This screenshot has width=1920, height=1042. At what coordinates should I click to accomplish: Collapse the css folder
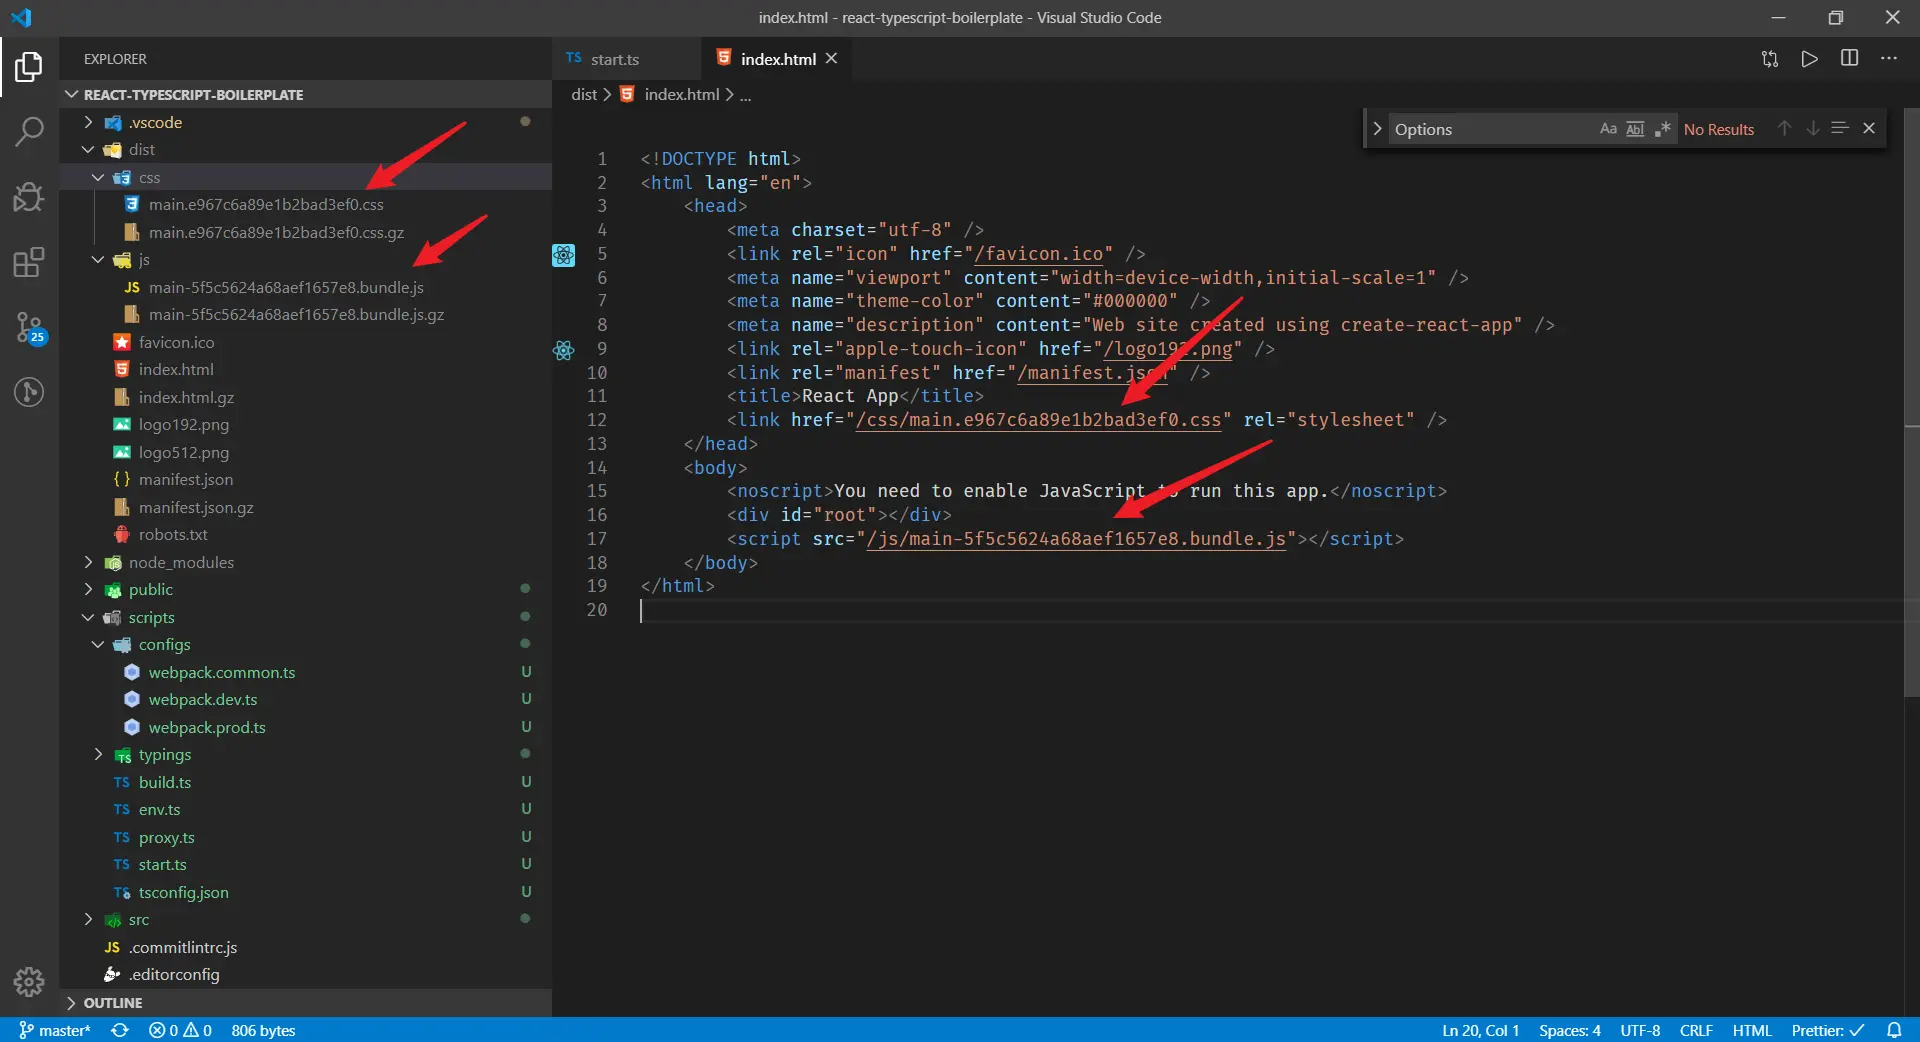(98, 177)
